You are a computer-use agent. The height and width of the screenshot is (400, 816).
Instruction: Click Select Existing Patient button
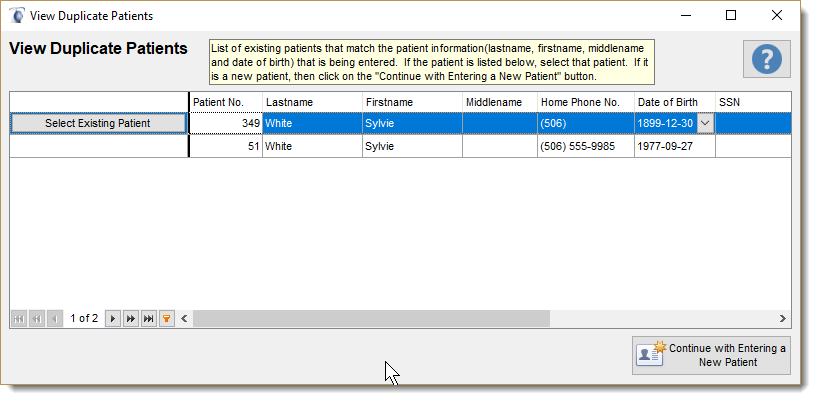coord(98,123)
